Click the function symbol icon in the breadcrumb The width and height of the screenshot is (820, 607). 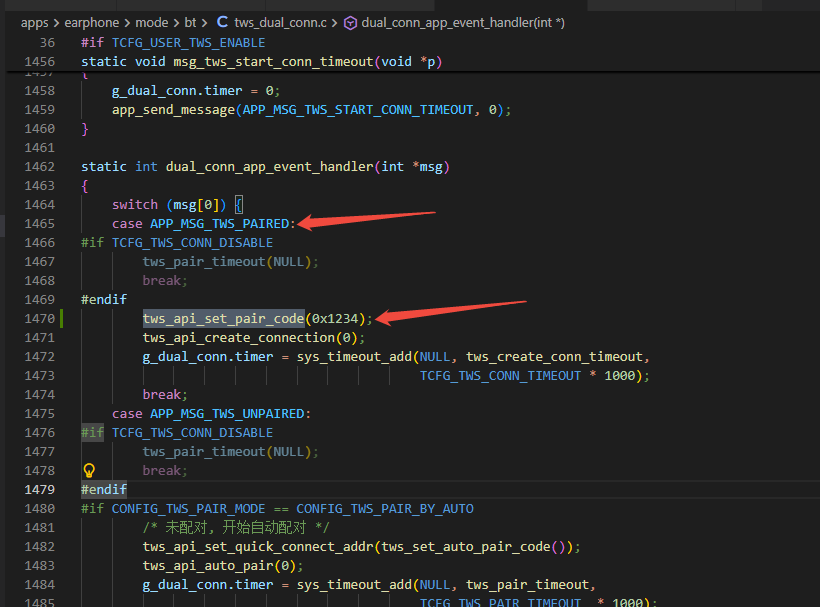pos(350,23)
